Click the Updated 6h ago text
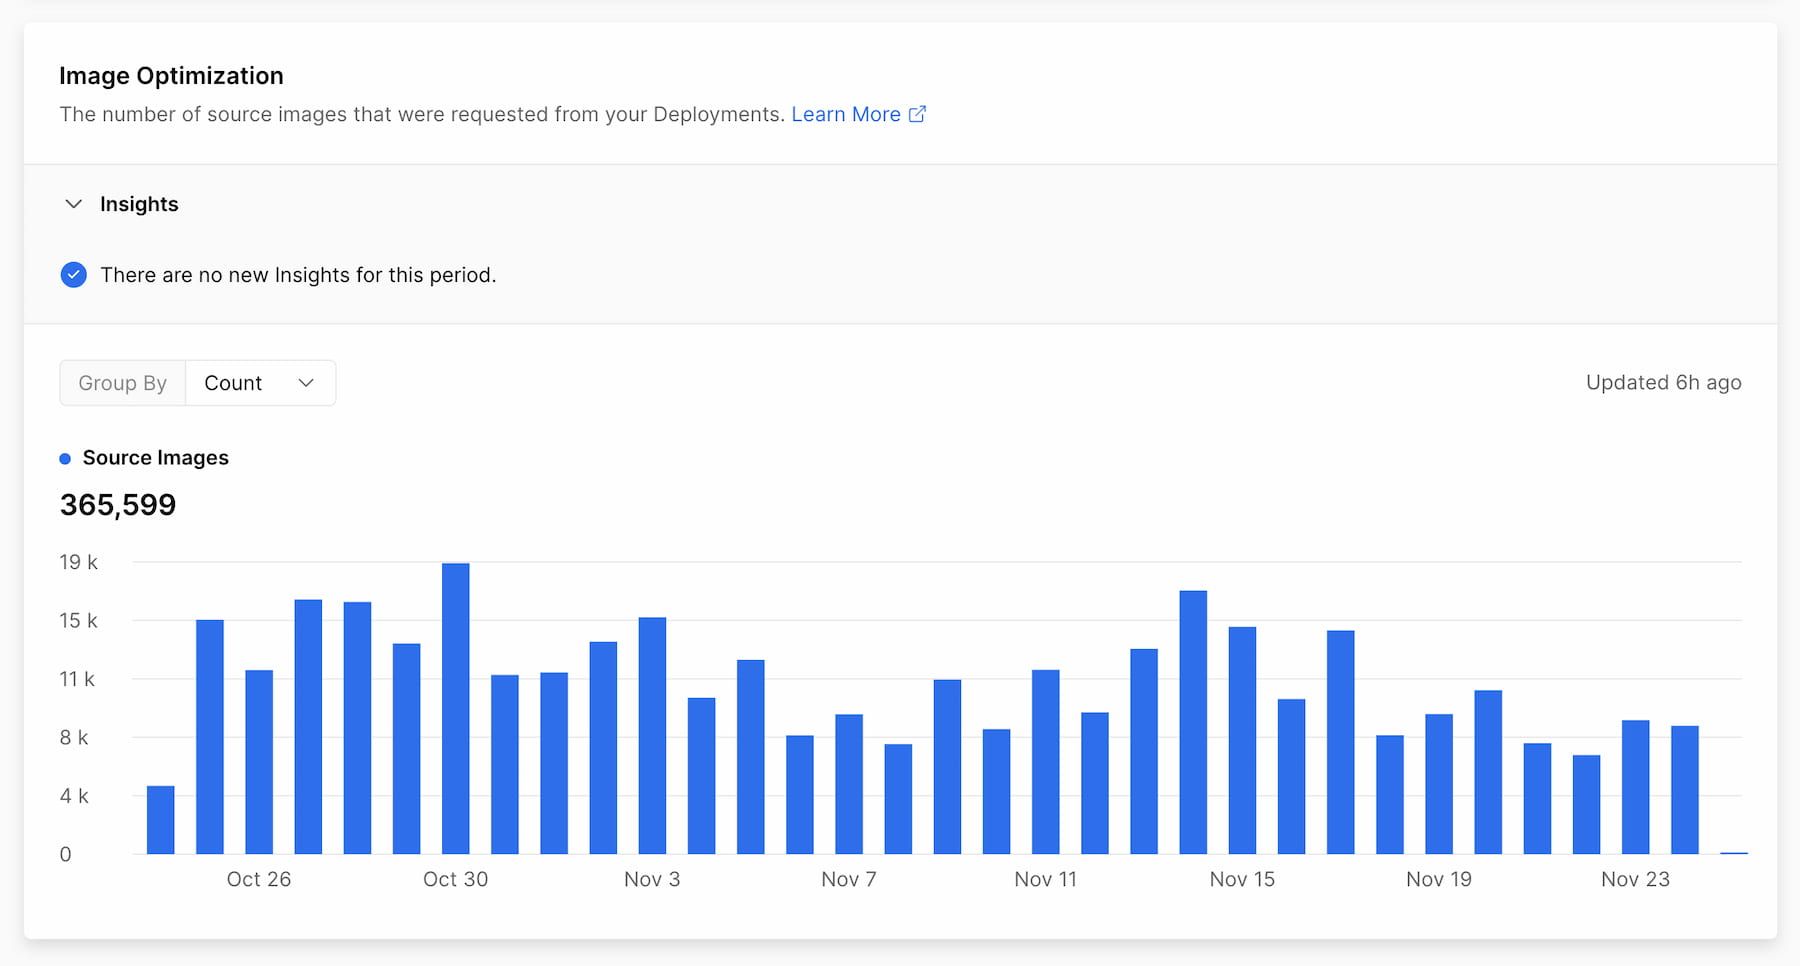This screenshot has width=1800, height=966. click(1663, 383)
